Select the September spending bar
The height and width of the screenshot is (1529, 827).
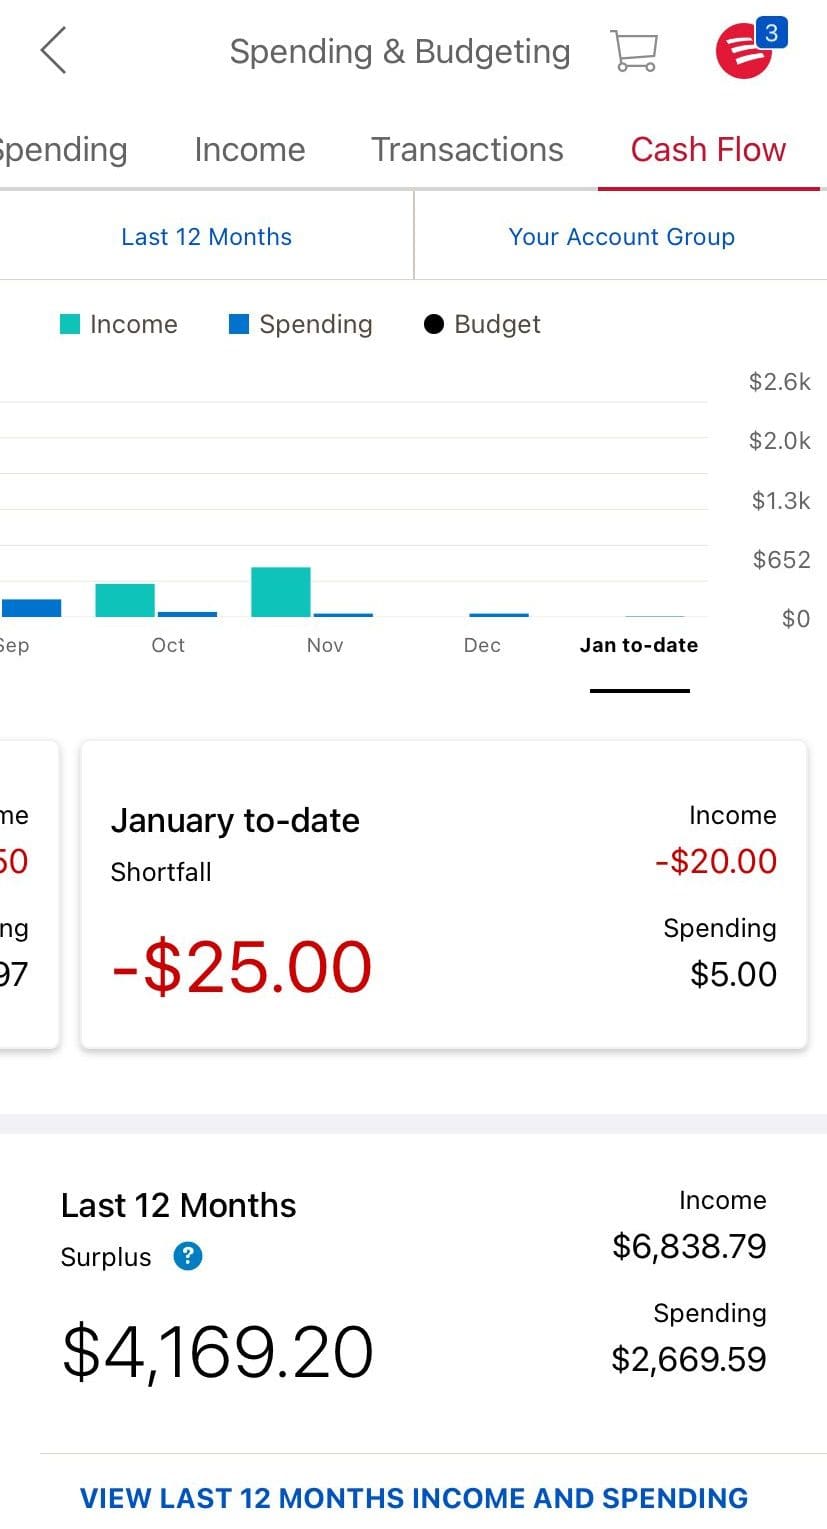[x=31, y=608]
